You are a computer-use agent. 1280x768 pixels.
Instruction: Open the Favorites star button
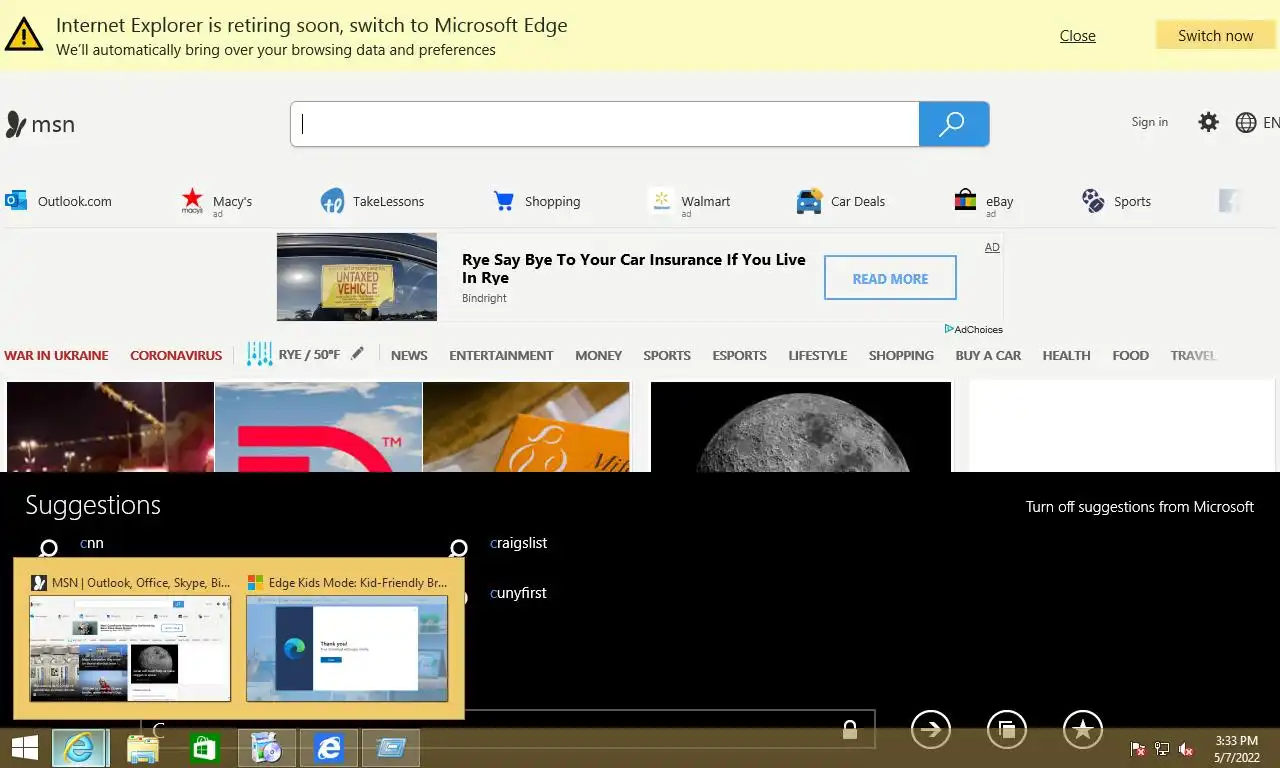point(1083,730)
